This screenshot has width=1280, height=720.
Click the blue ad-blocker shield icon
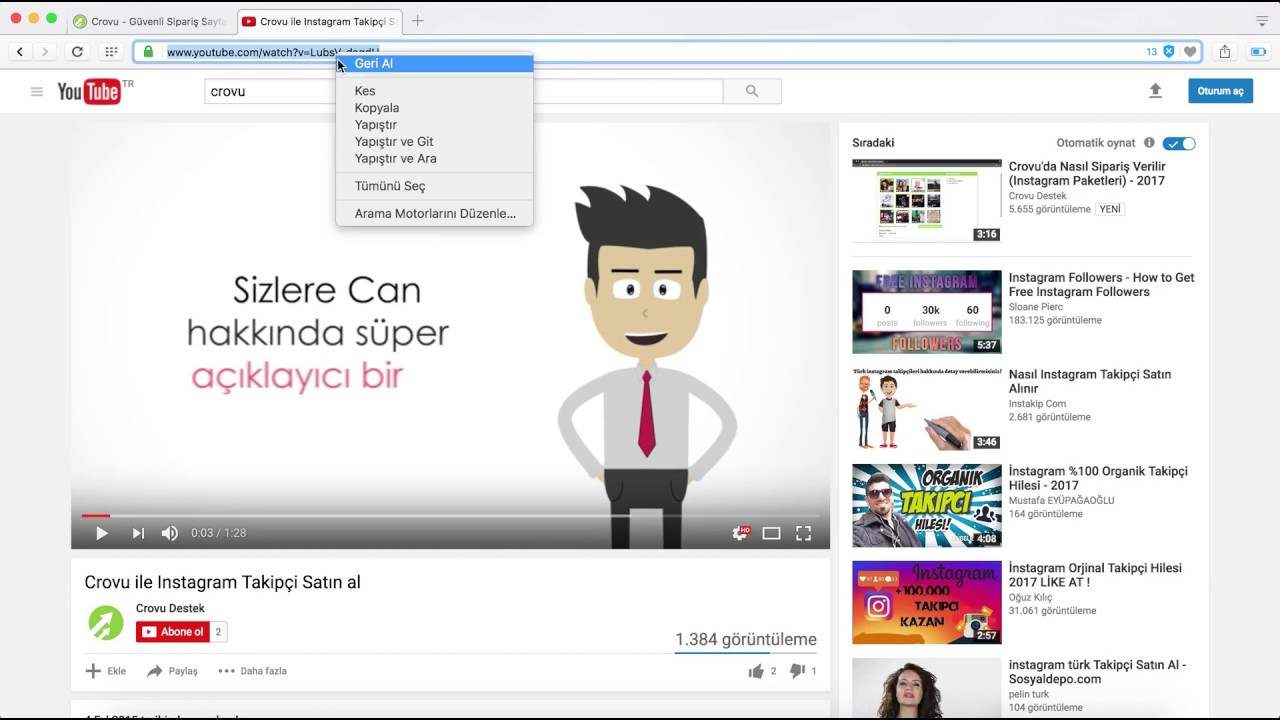pos(1168,52)
